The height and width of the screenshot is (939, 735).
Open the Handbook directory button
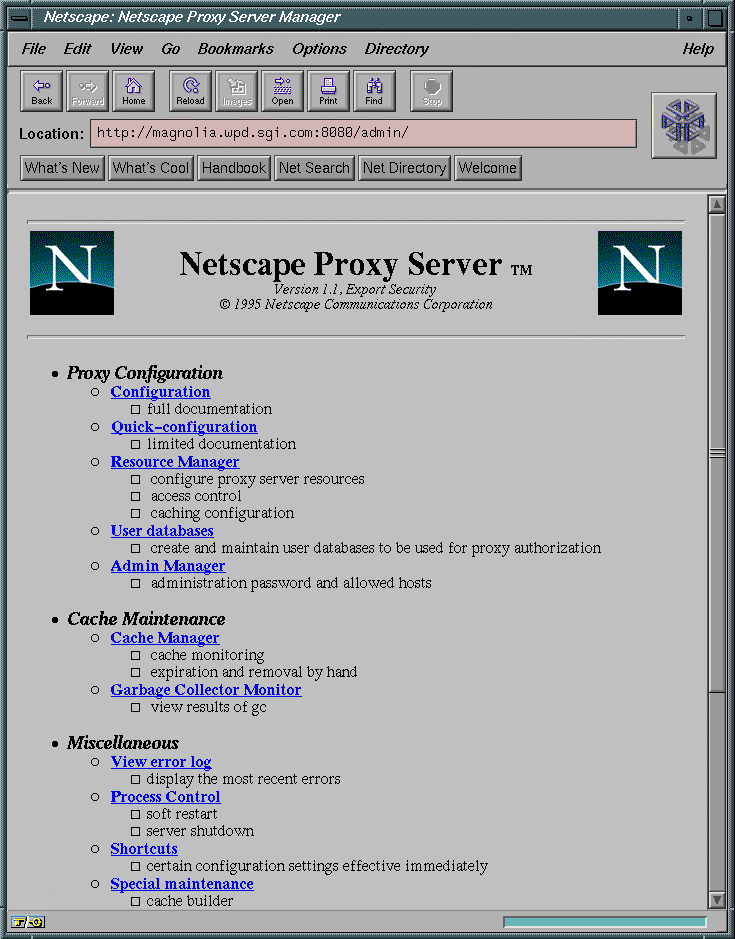[234, 168]
